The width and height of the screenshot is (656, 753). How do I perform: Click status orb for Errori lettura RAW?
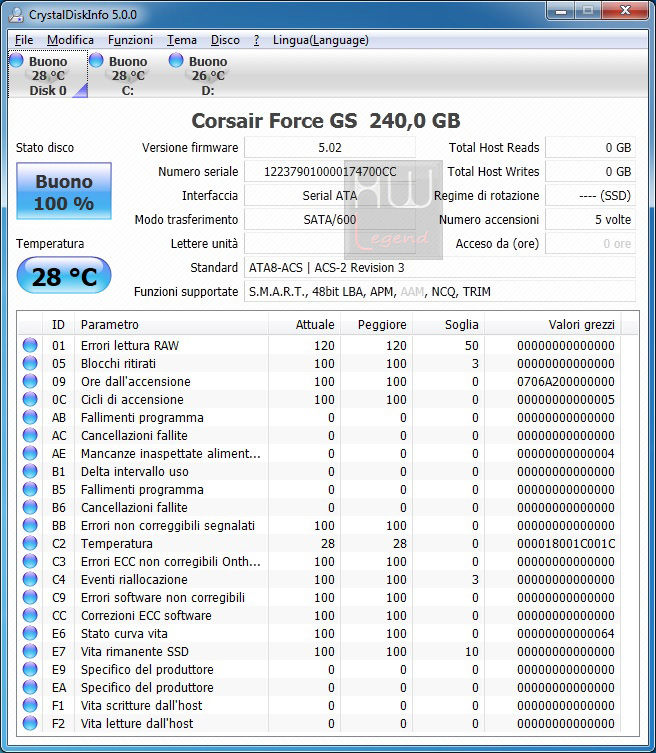[30, 345]
